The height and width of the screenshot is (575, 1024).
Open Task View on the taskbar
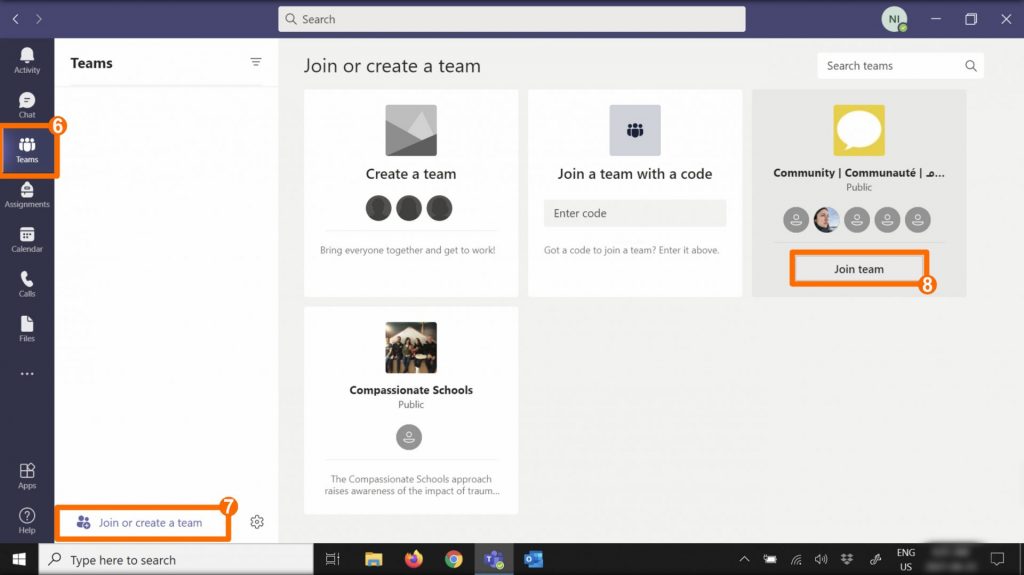332,559
